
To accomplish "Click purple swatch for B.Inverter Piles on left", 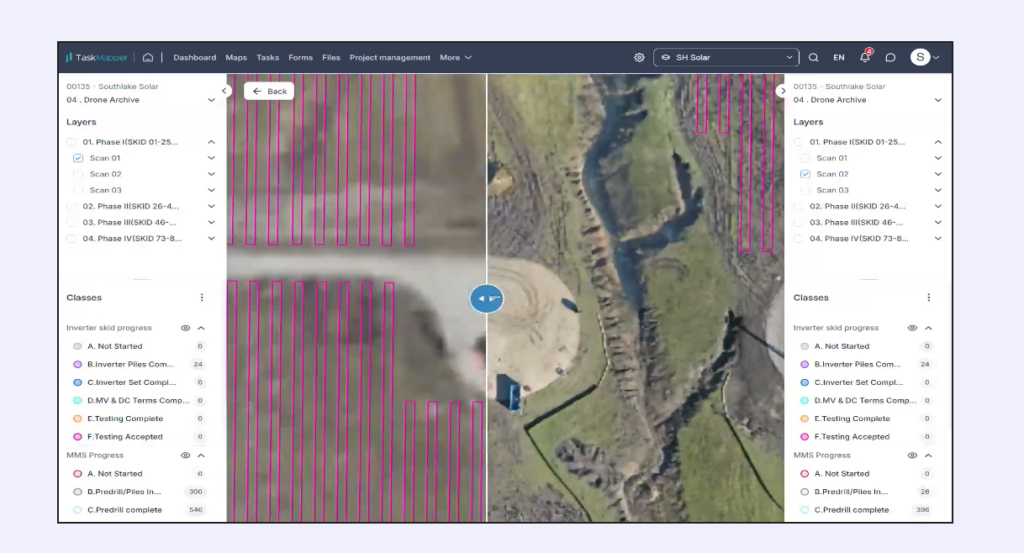I will click(78, 365).
